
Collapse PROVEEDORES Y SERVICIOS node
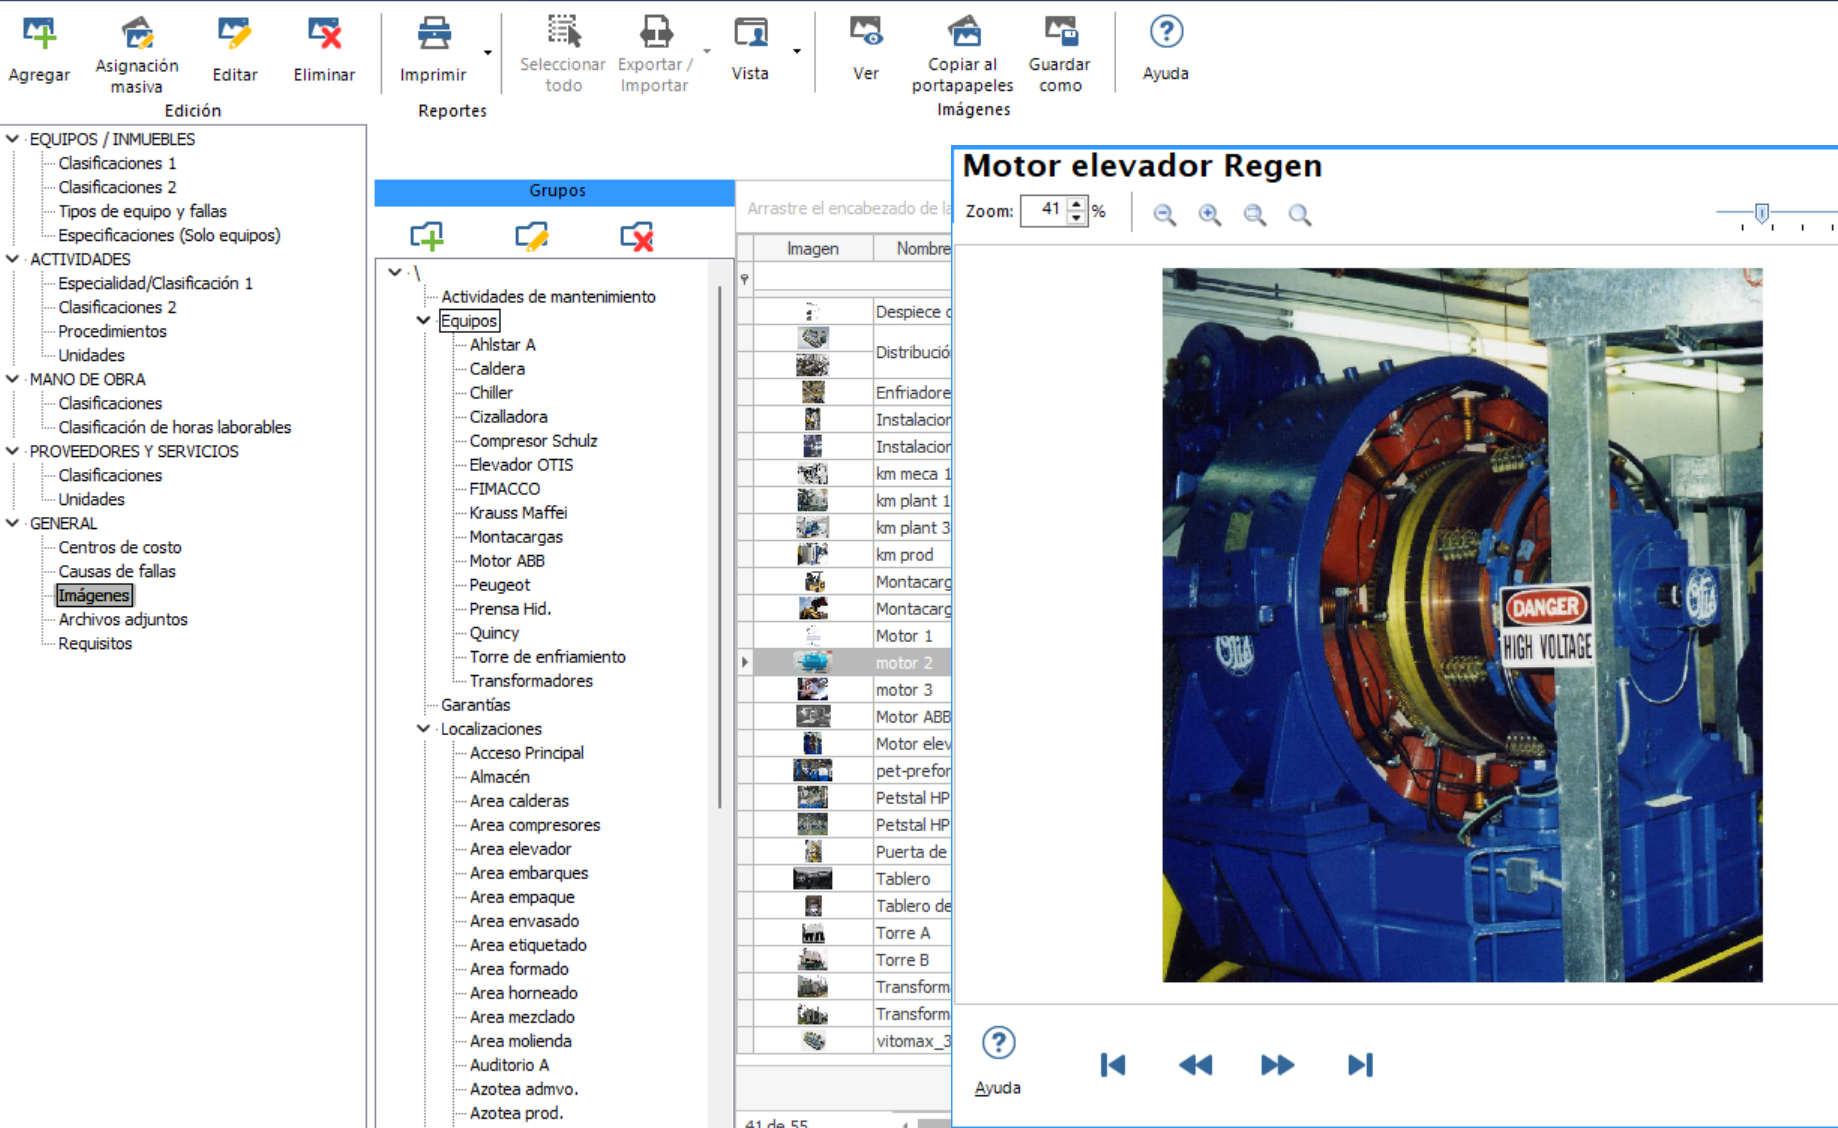pos(12,451)
